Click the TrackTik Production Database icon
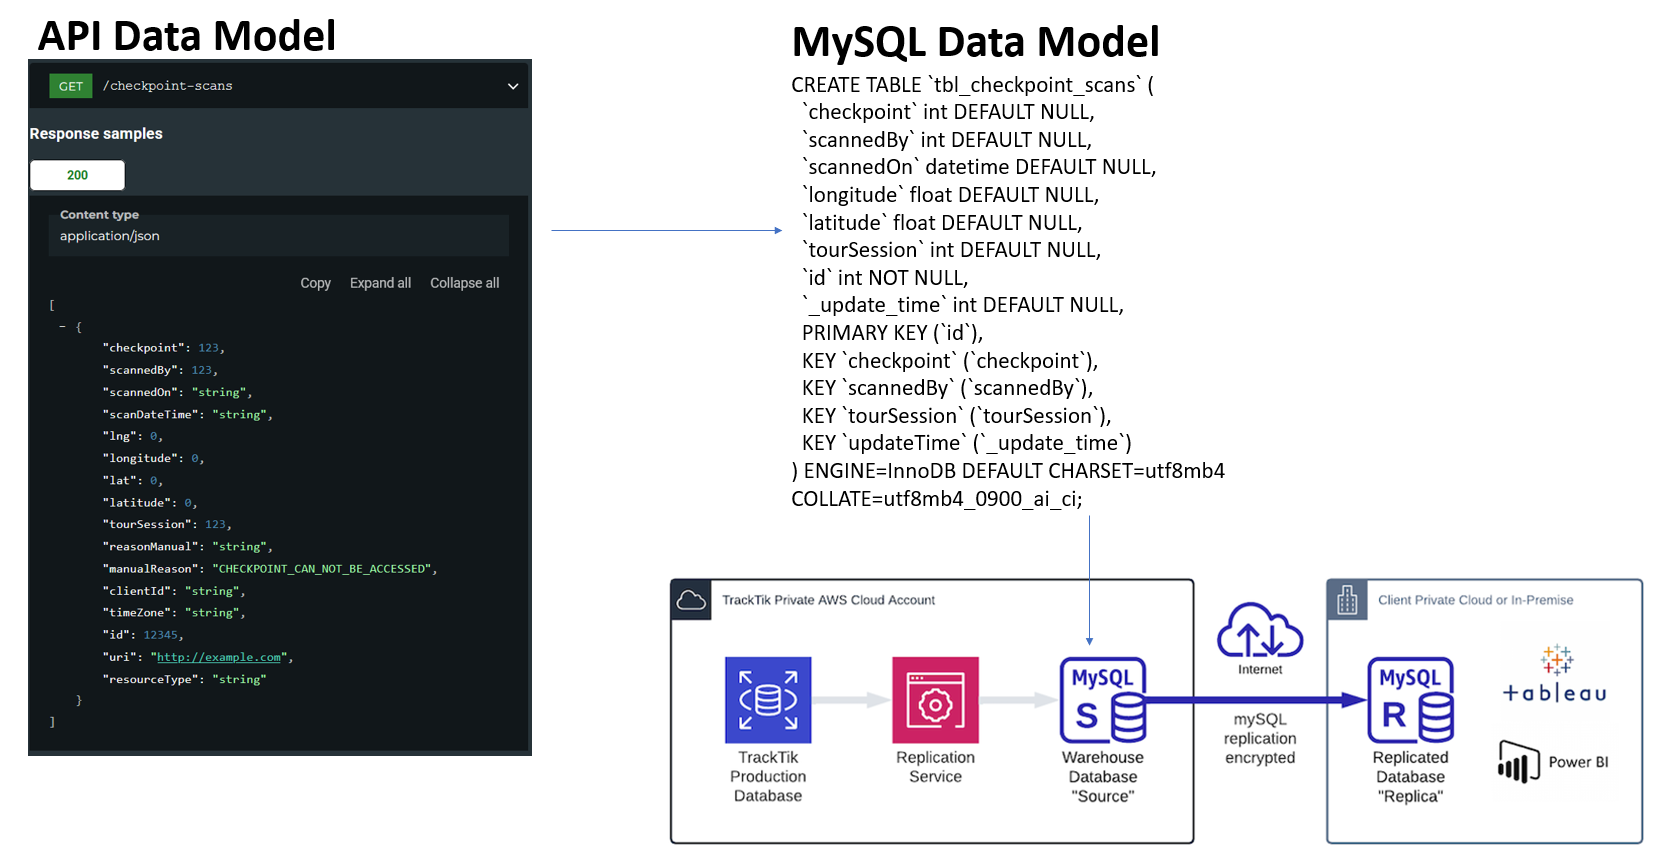 (768, 700)
